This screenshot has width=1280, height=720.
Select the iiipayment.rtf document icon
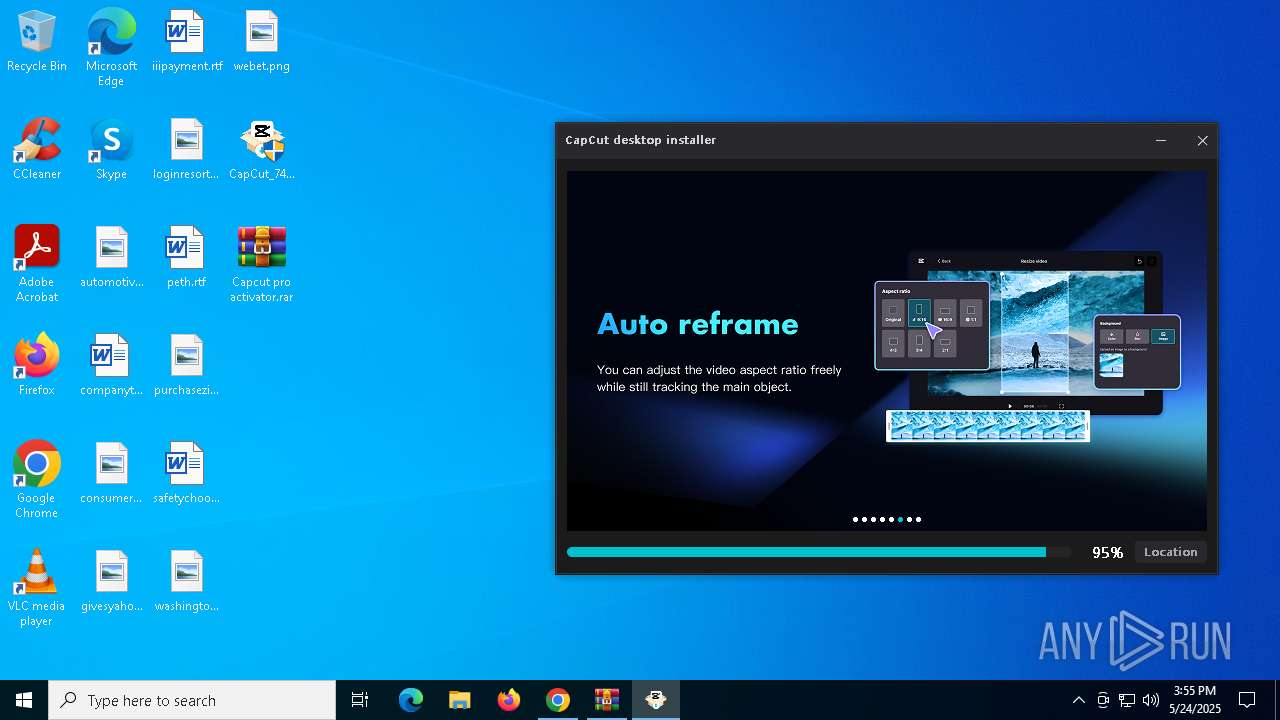(187, 42)
